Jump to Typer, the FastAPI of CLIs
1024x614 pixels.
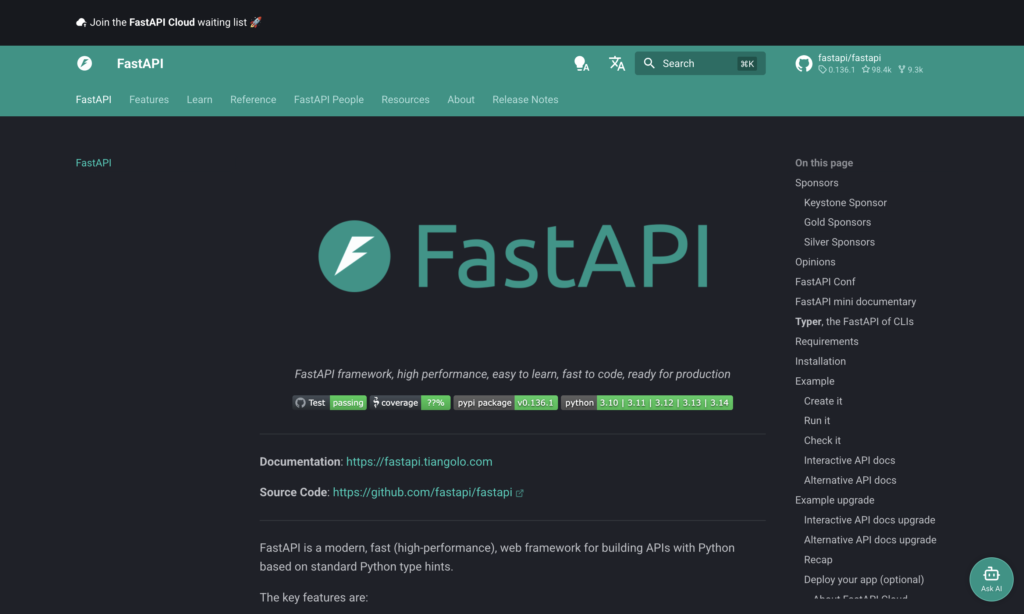pos(854,321)
